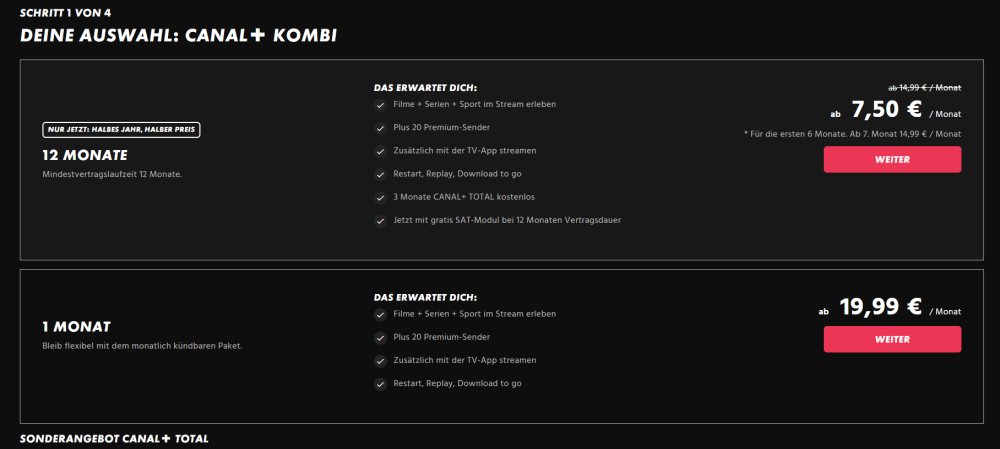1000x449 pixels.
Task: Click checkmark icon next to '3 Monate CANAL+ TOTAL kostenlos'
Action: (x=380, y=197)
